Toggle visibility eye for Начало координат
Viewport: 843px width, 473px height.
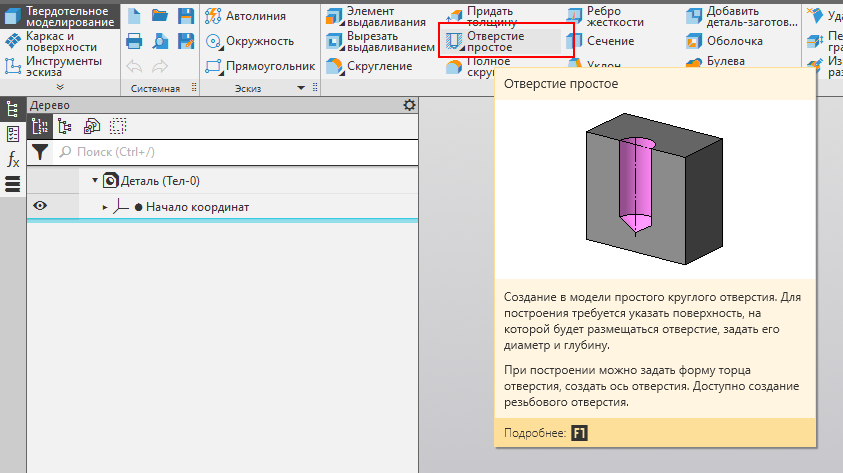tap(41, 206)
